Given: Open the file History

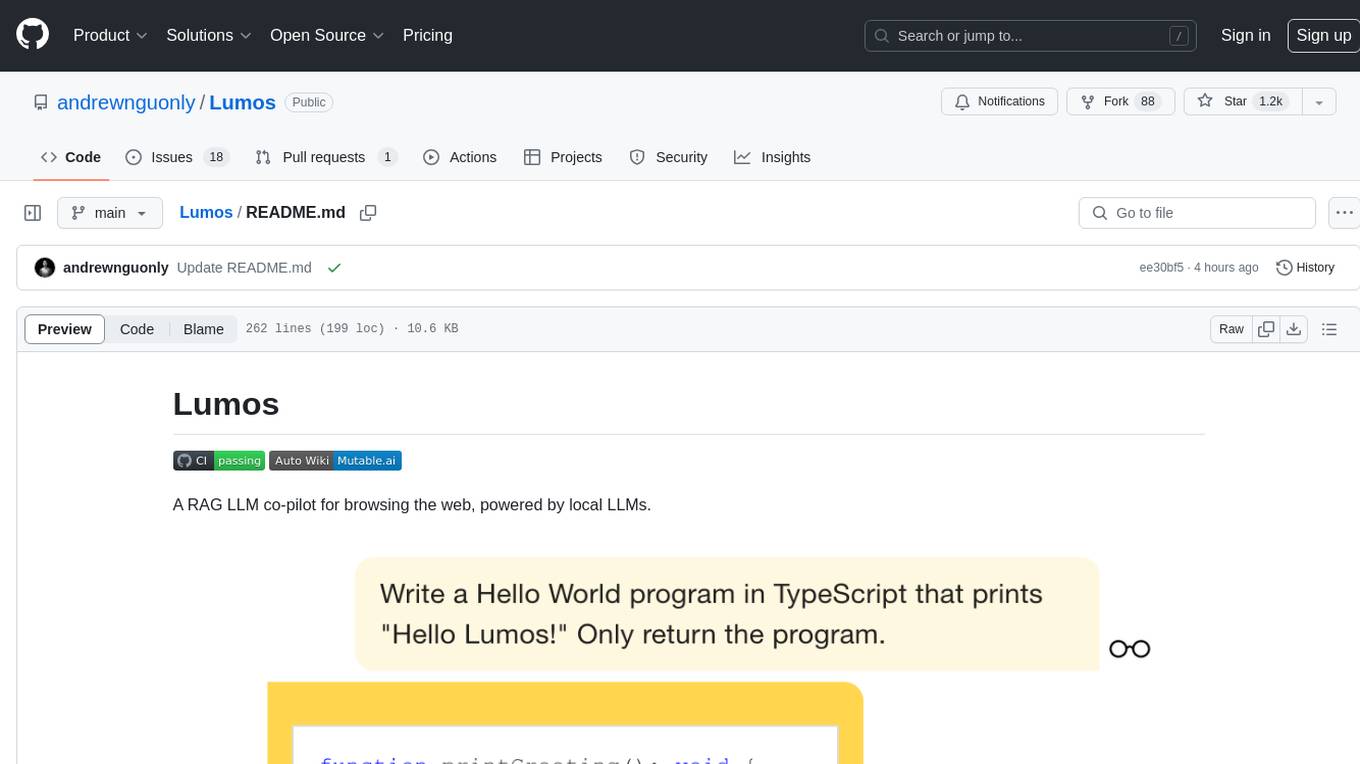Looking at the screenshot, I should 1305,268.
